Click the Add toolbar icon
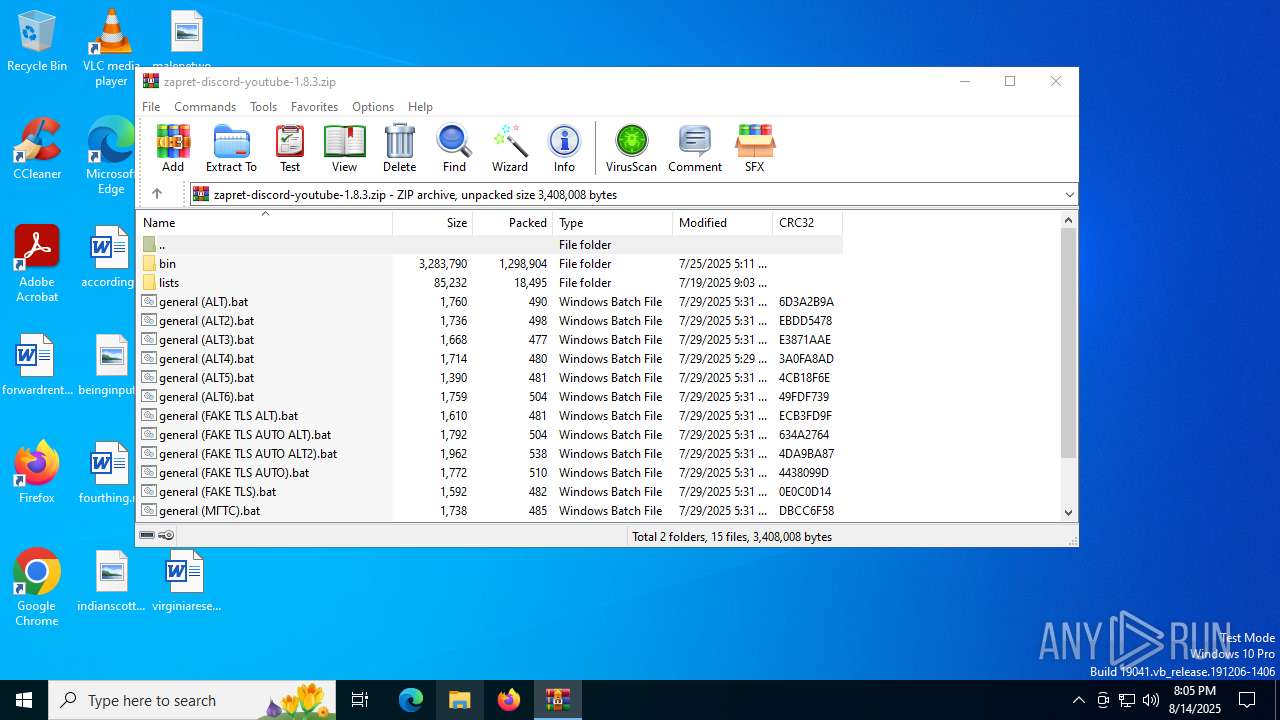The height and width of the screenshot is (720, 1280). point(173,148)
